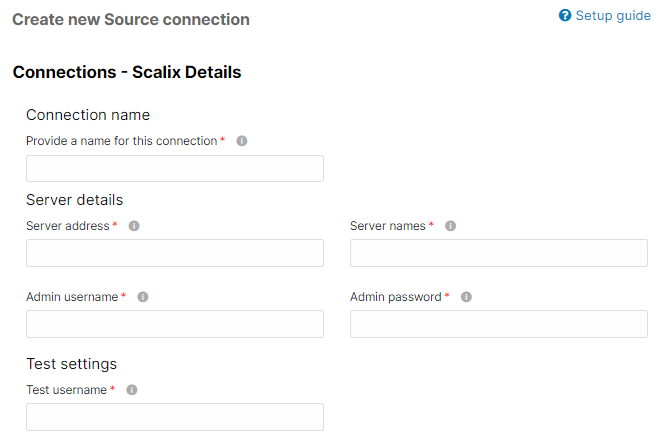Click the "Admin username" field label
This screenshot has height=445, width=660.
point(72,297)
